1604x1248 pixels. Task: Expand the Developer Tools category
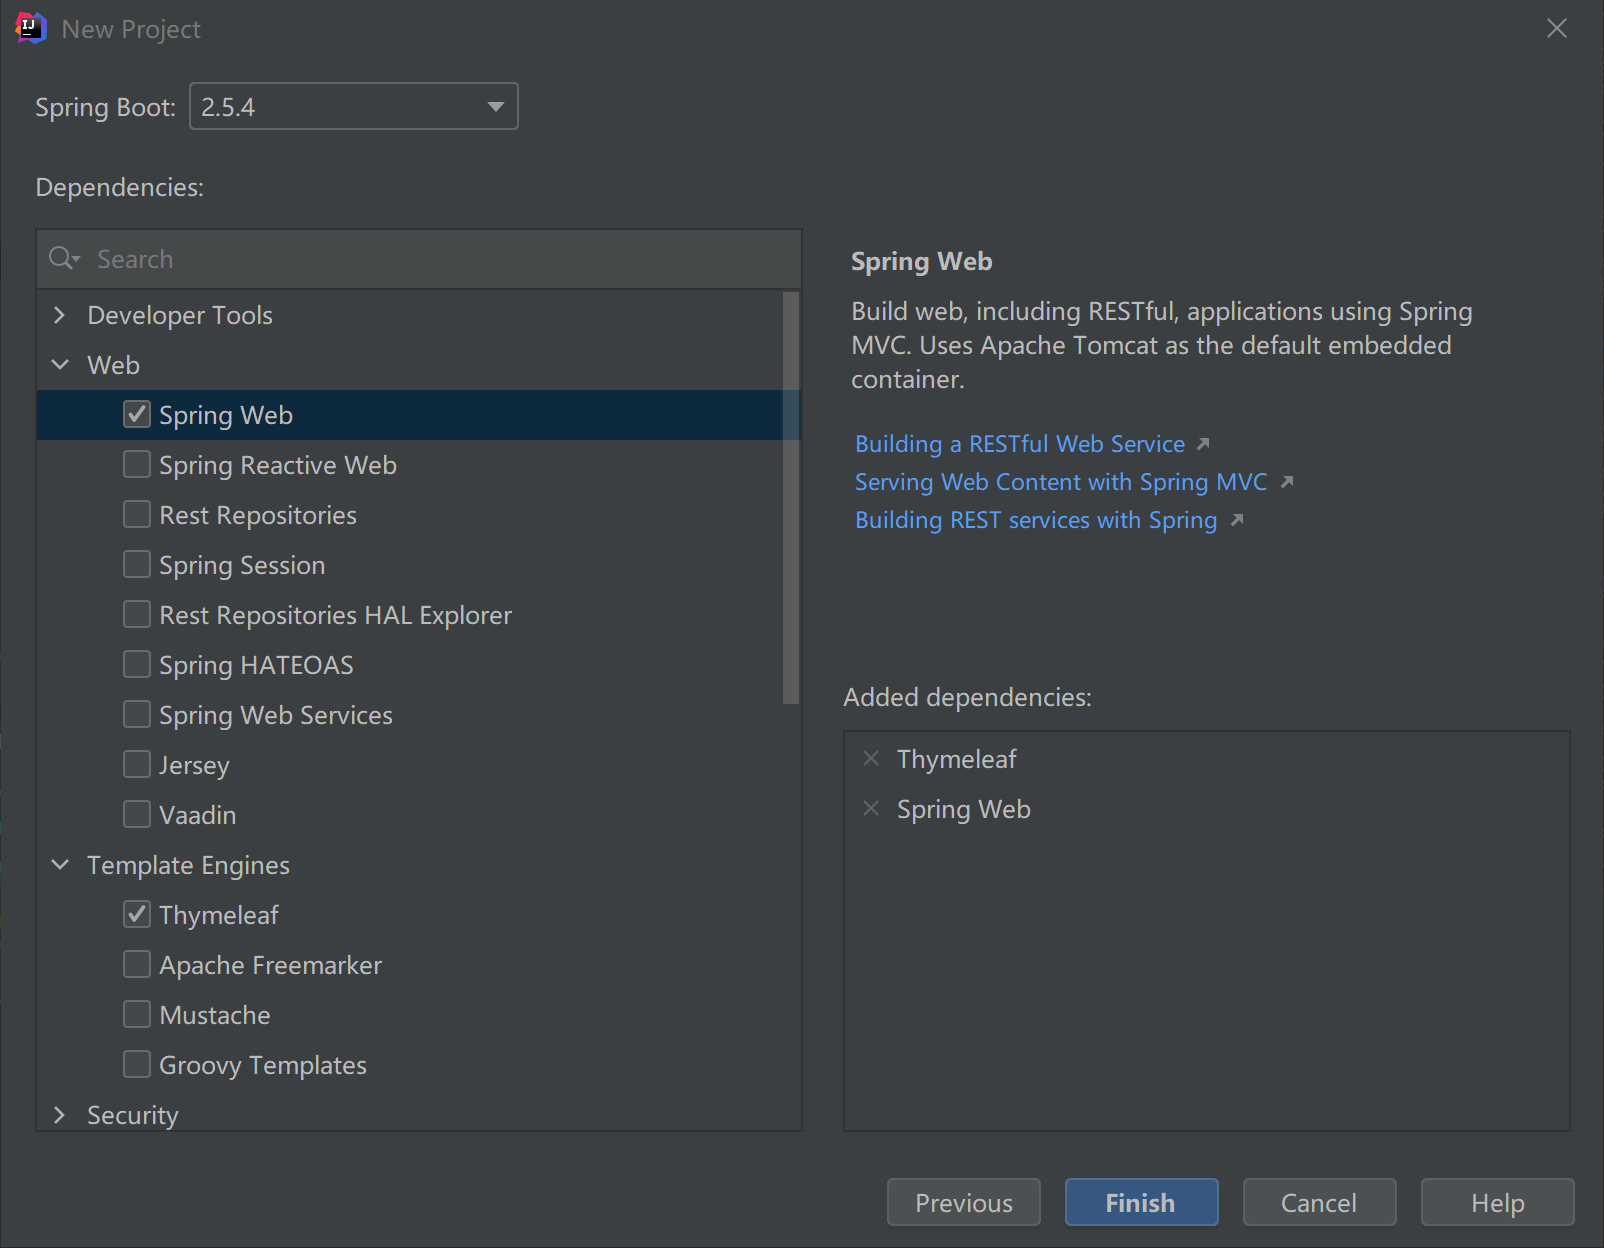(60, 315)
